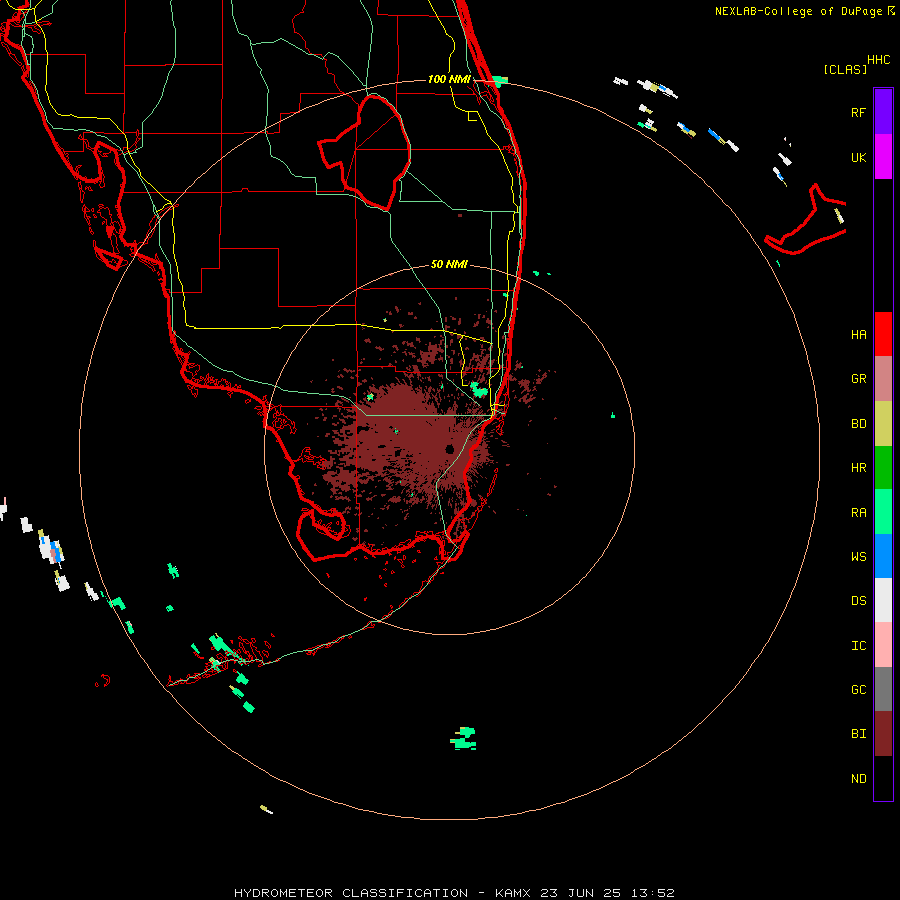The height and width of the screenshot is (900, 900).
Task: Click the RA light green legend swatch
Action: [x=883, y=512]
